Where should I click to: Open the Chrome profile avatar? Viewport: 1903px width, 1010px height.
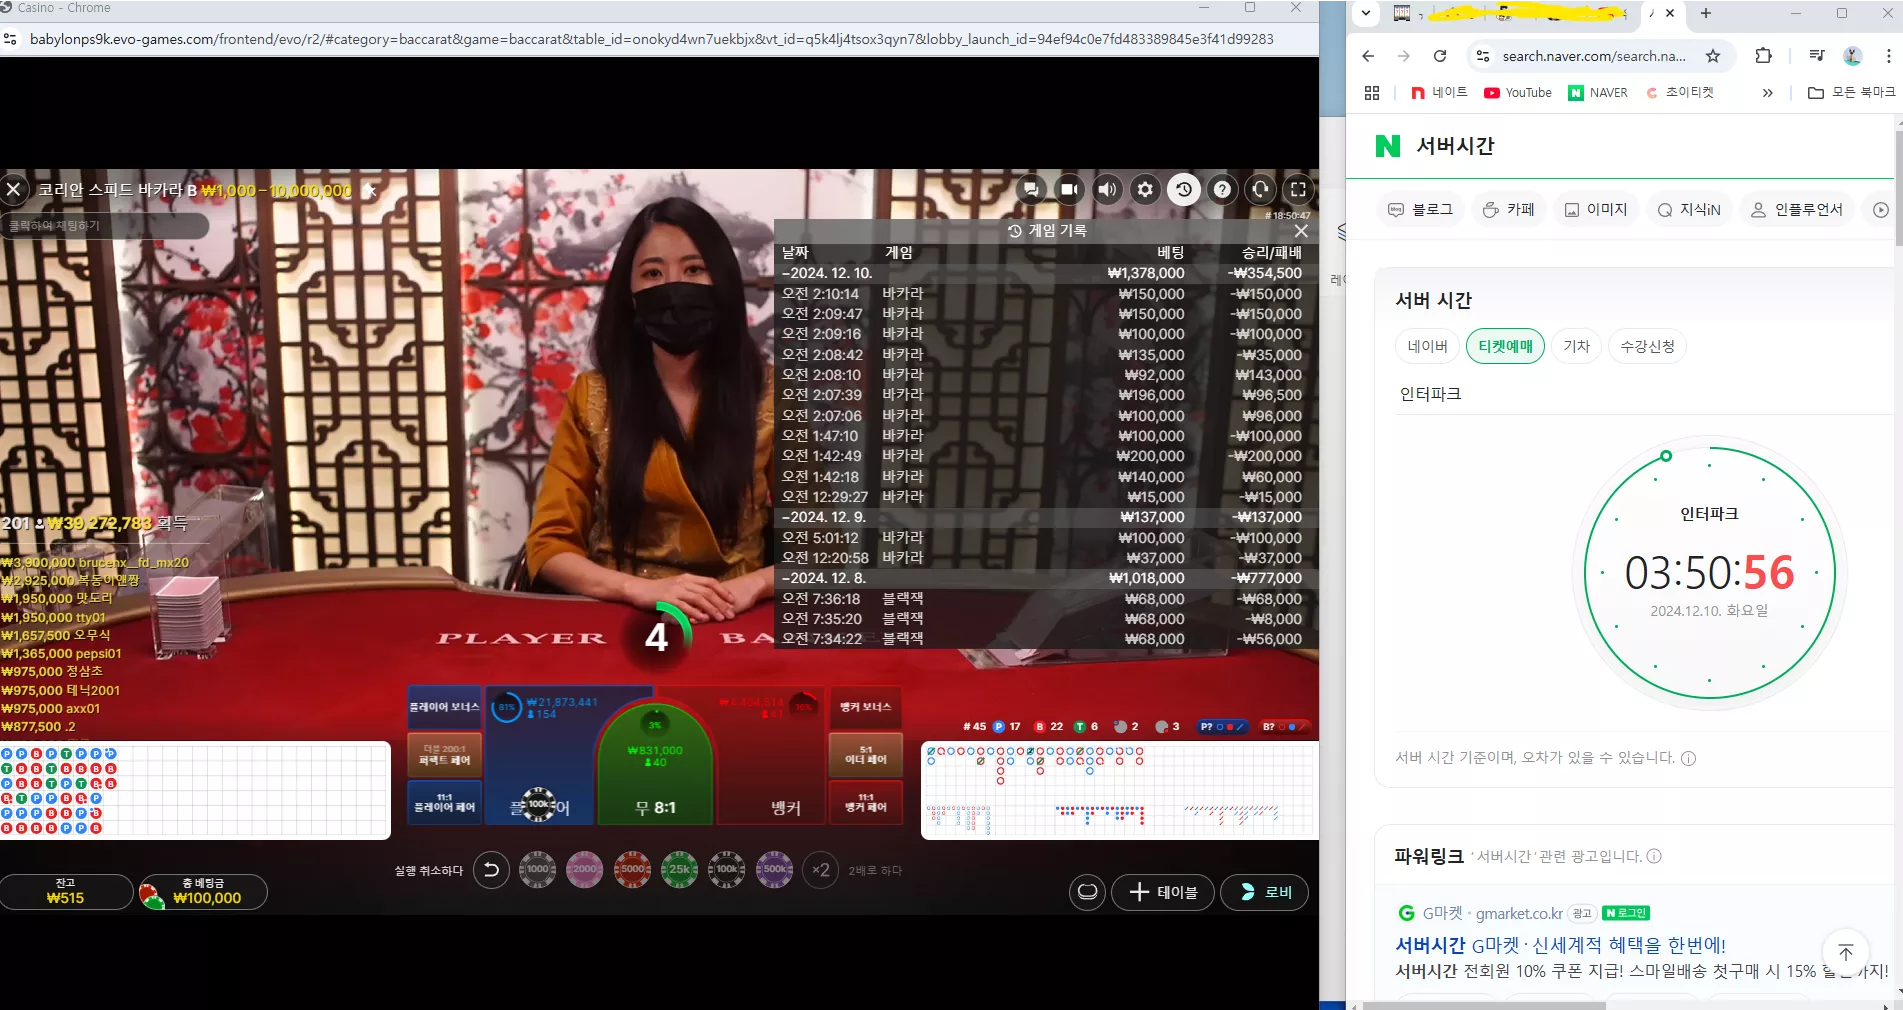(x=1853, y=56)
